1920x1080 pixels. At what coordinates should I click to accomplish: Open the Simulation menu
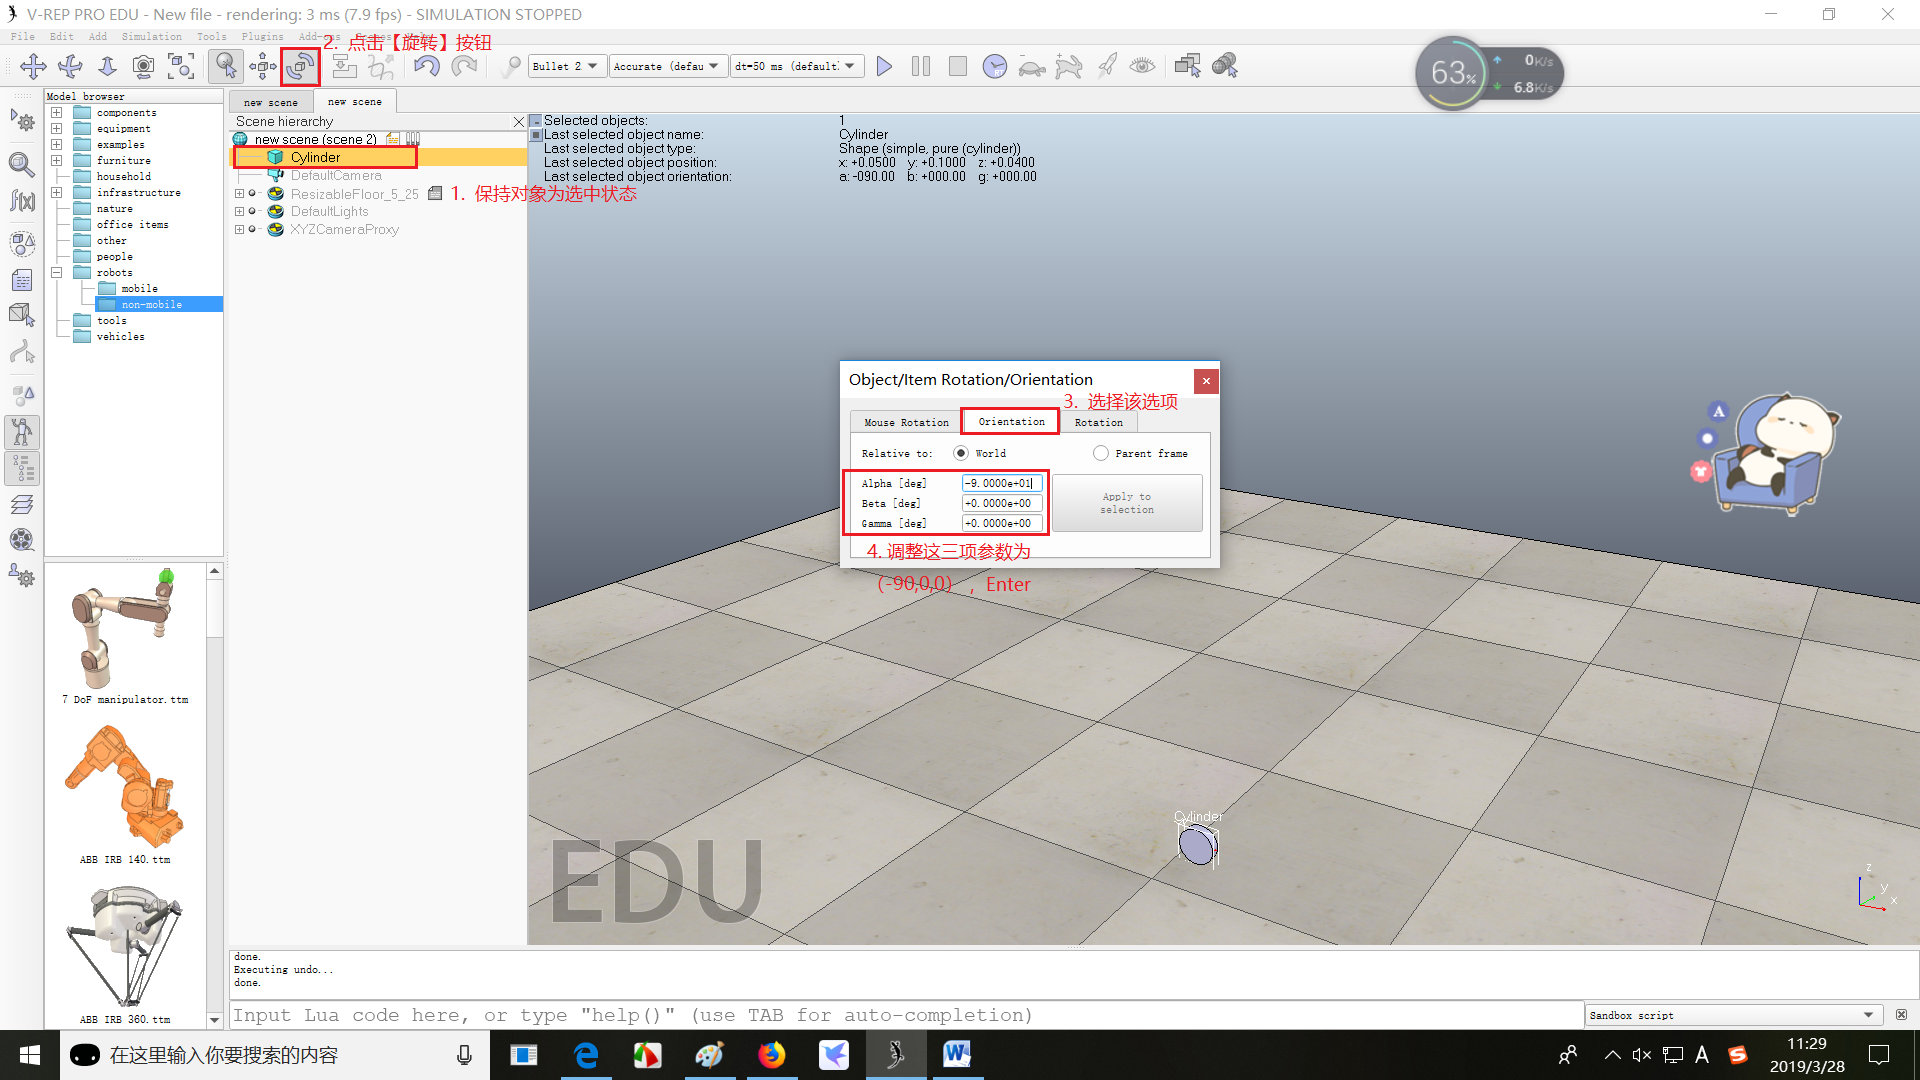(x=151, y=37)
